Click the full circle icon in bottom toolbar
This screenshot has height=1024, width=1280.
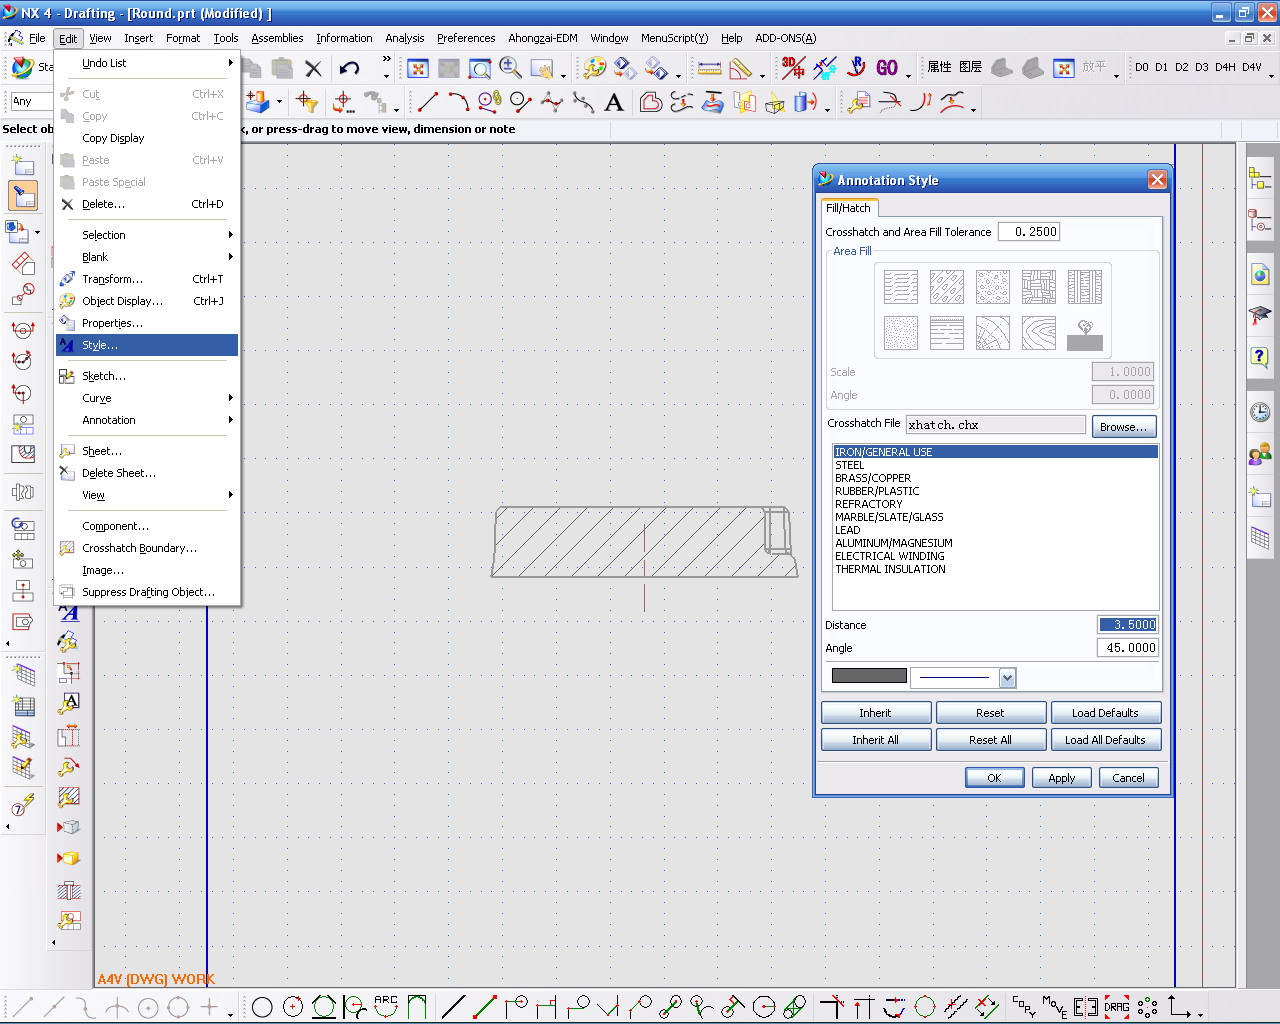(262, 1007)
